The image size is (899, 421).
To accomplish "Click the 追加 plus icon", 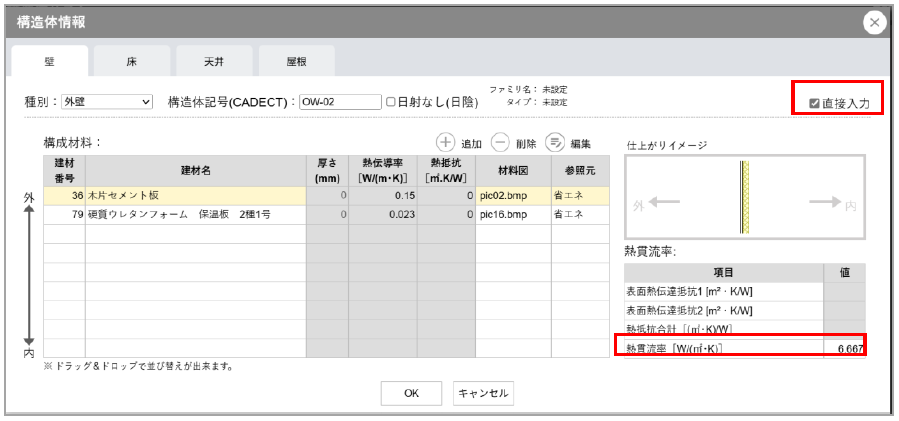I will (446, 144).
